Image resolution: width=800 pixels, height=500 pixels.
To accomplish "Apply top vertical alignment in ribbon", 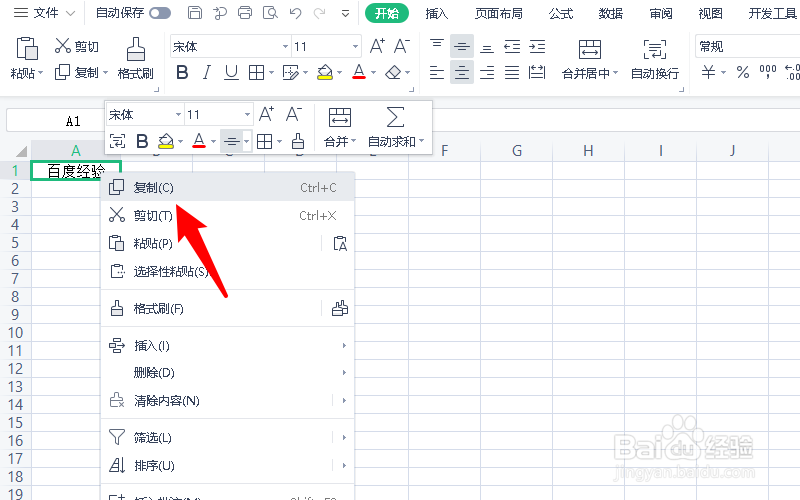I will coord(437,46).
